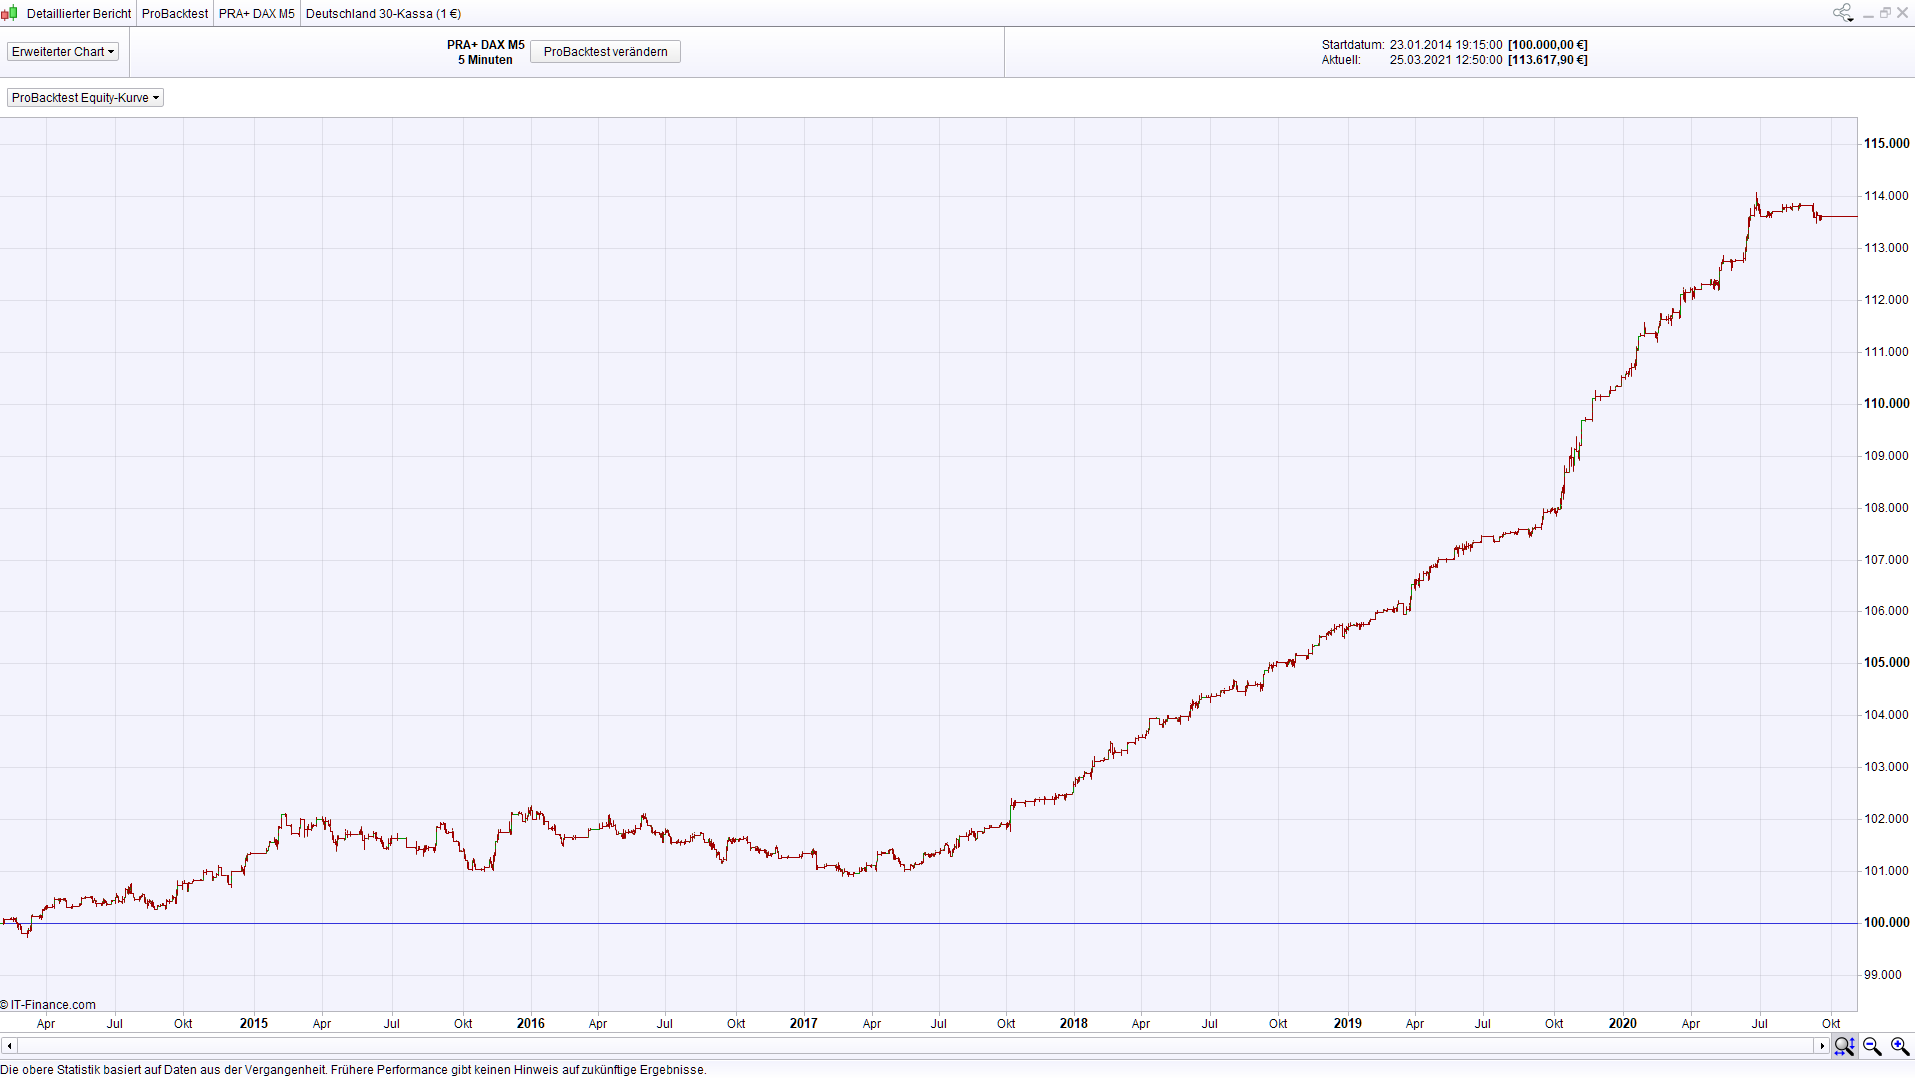Close the detailed report window
The height and width of the screenshot is (1079, 1916).
point(1903,13)
